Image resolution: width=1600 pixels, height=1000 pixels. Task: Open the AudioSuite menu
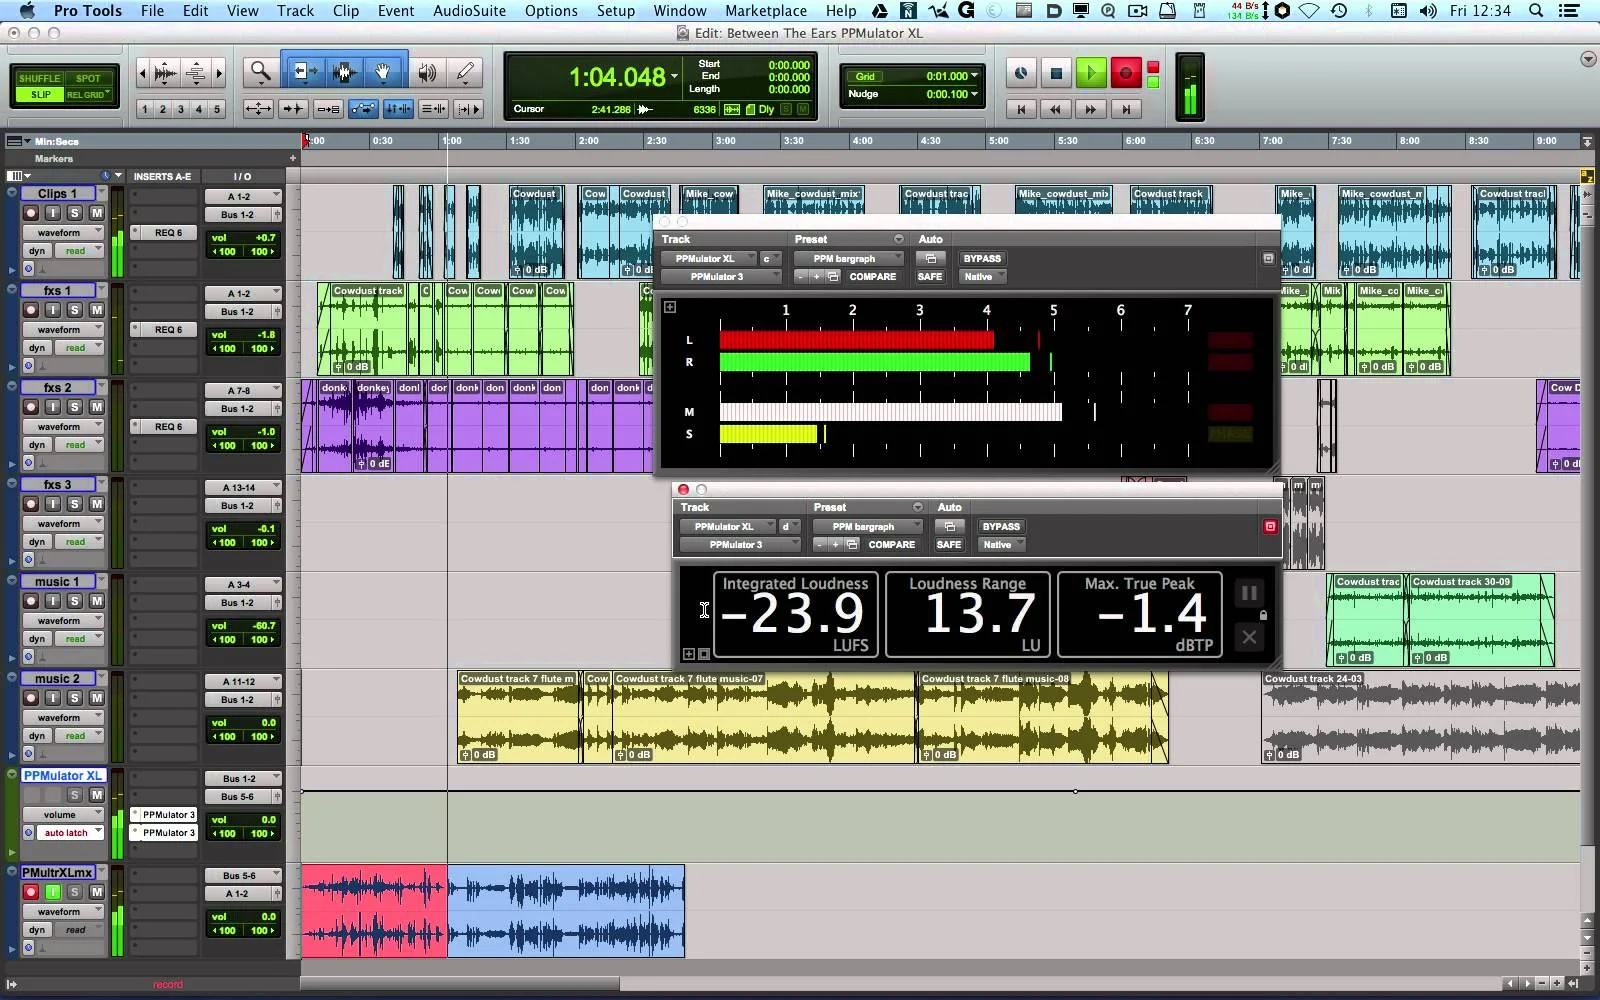[x=469, y=11]
